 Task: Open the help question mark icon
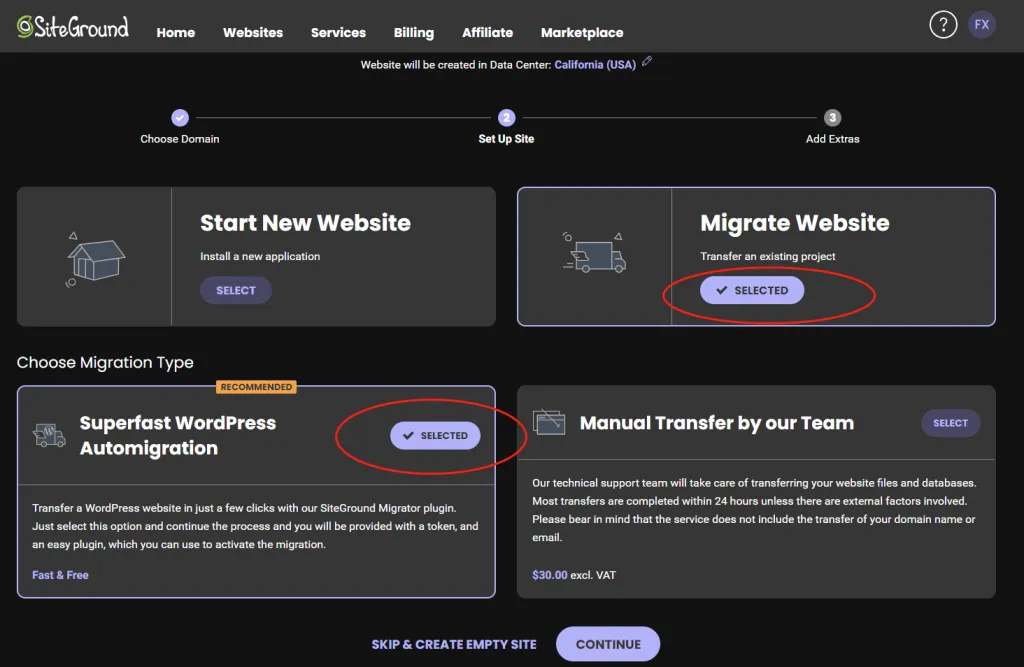click(x=943, y=25)
